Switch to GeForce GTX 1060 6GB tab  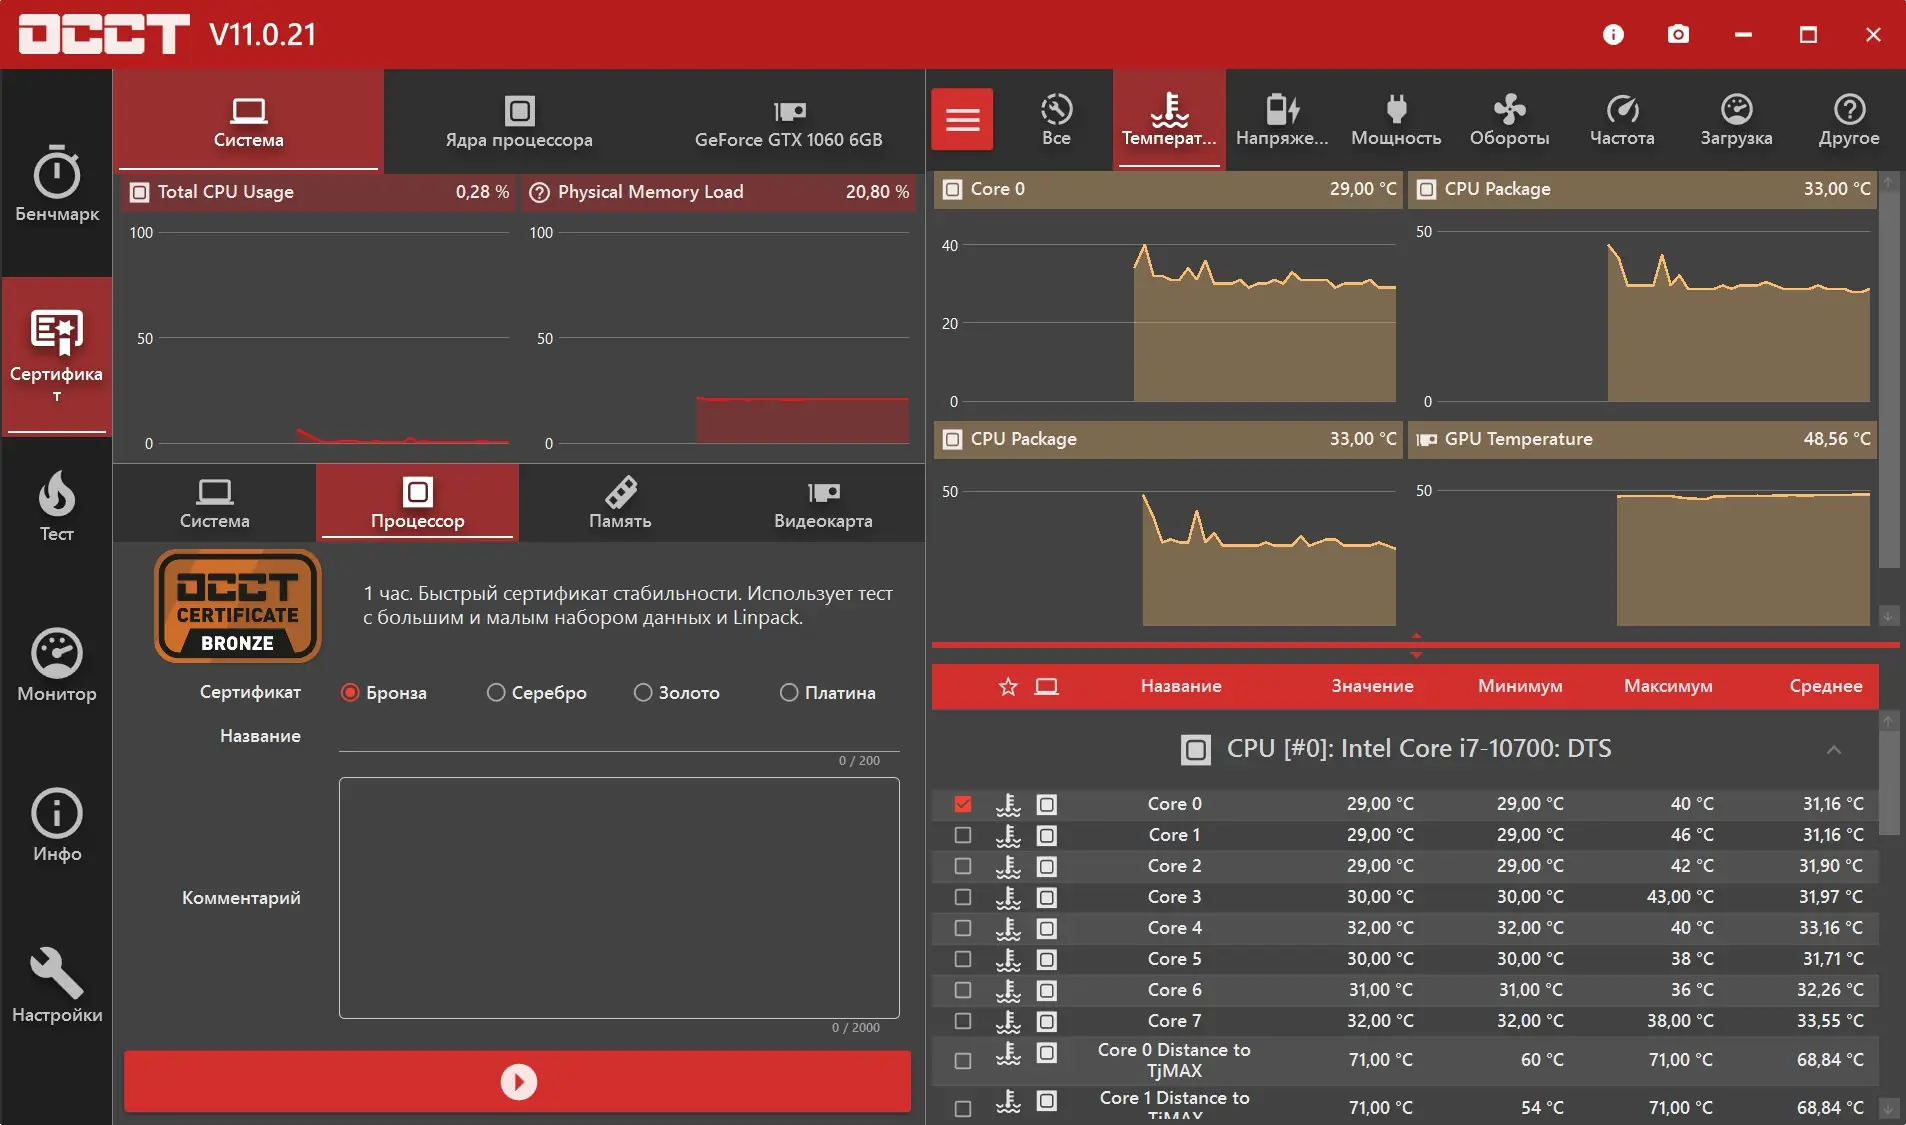point(789,121)
